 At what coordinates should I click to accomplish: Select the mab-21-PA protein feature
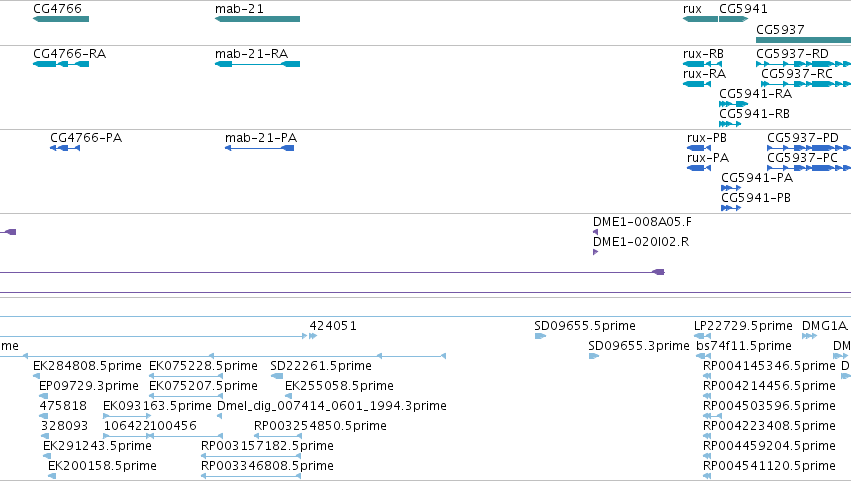259,148
